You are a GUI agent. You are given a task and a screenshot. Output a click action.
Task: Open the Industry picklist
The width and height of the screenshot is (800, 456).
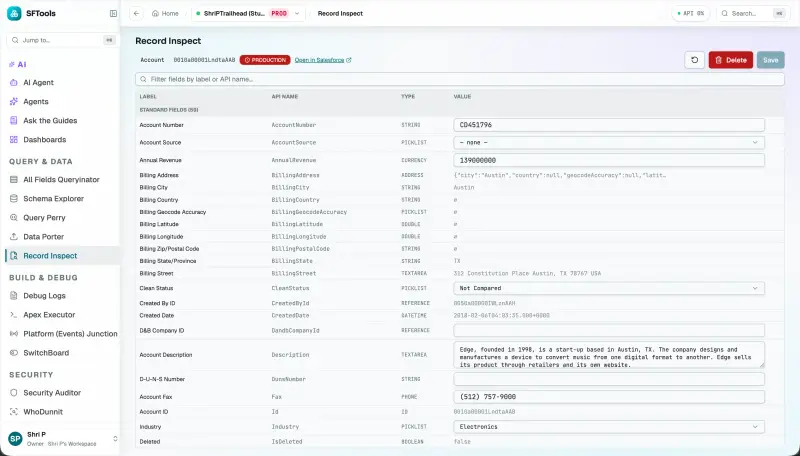click(609, 426)
